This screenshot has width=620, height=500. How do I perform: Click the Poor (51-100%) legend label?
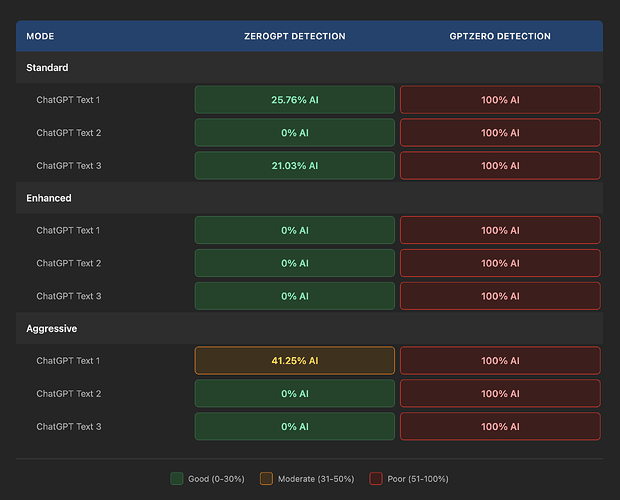click(x=418, y=479)
